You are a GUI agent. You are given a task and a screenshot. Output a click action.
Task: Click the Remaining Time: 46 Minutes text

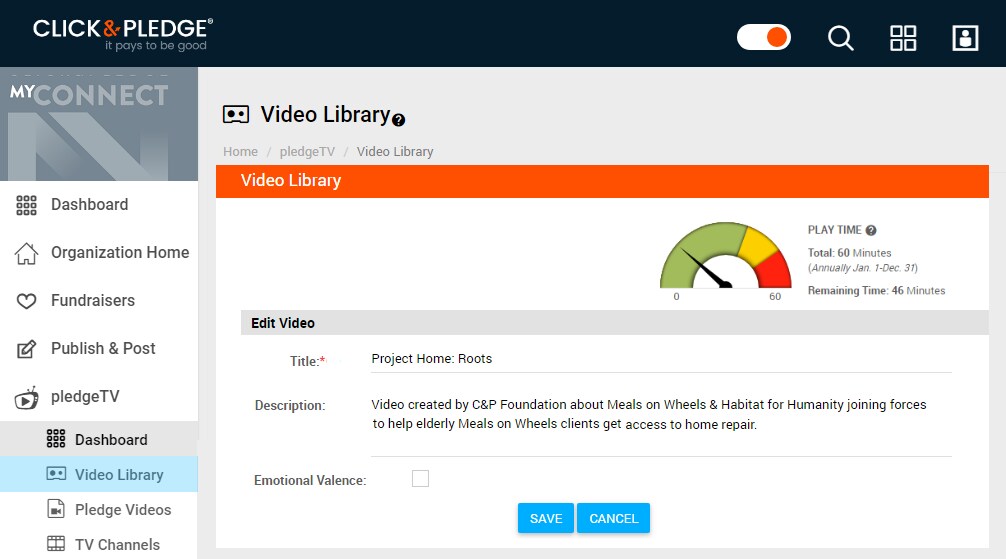pos(876,291)
